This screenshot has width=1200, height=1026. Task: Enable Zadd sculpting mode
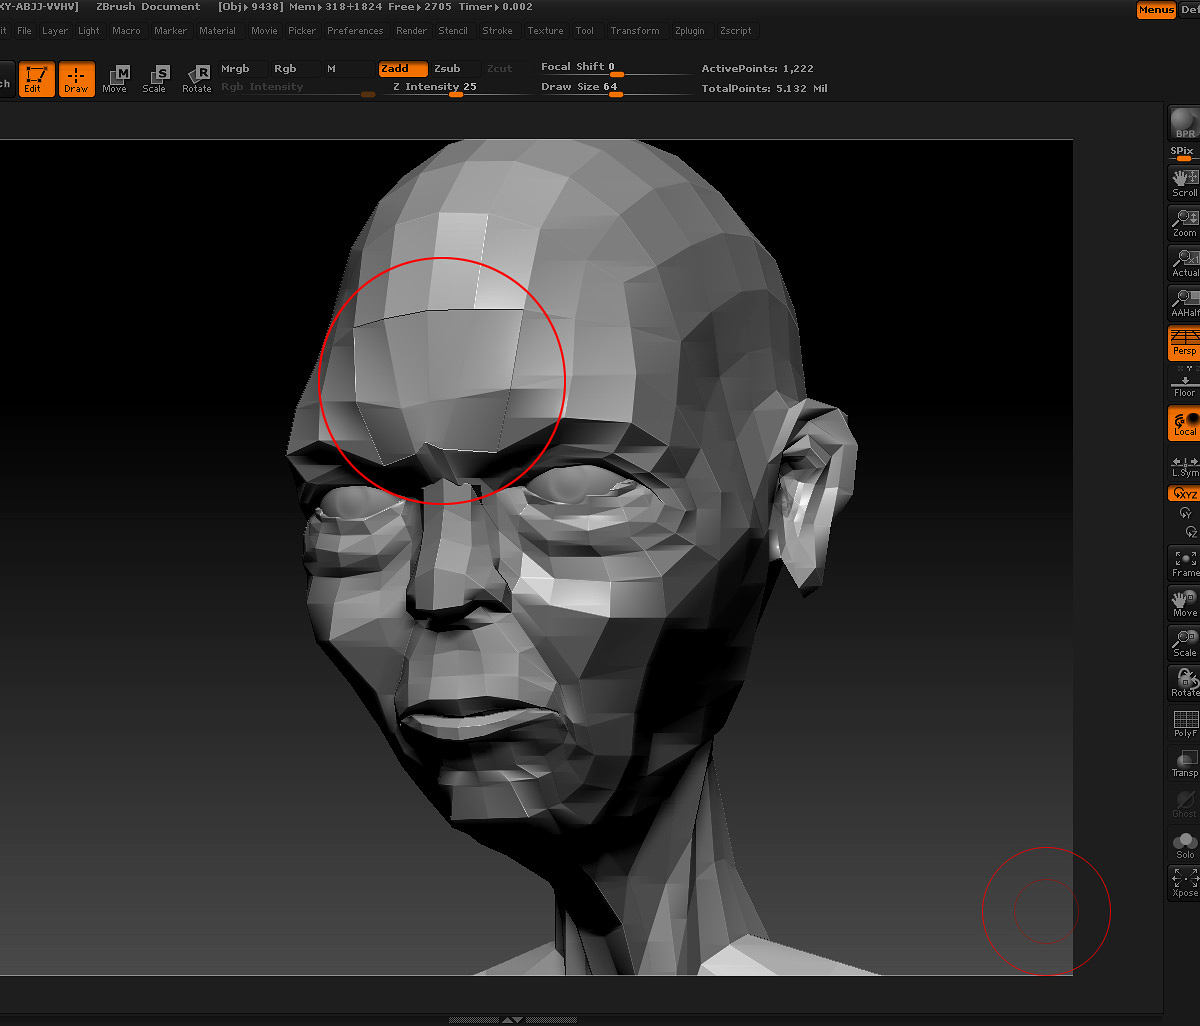point(403,69)
